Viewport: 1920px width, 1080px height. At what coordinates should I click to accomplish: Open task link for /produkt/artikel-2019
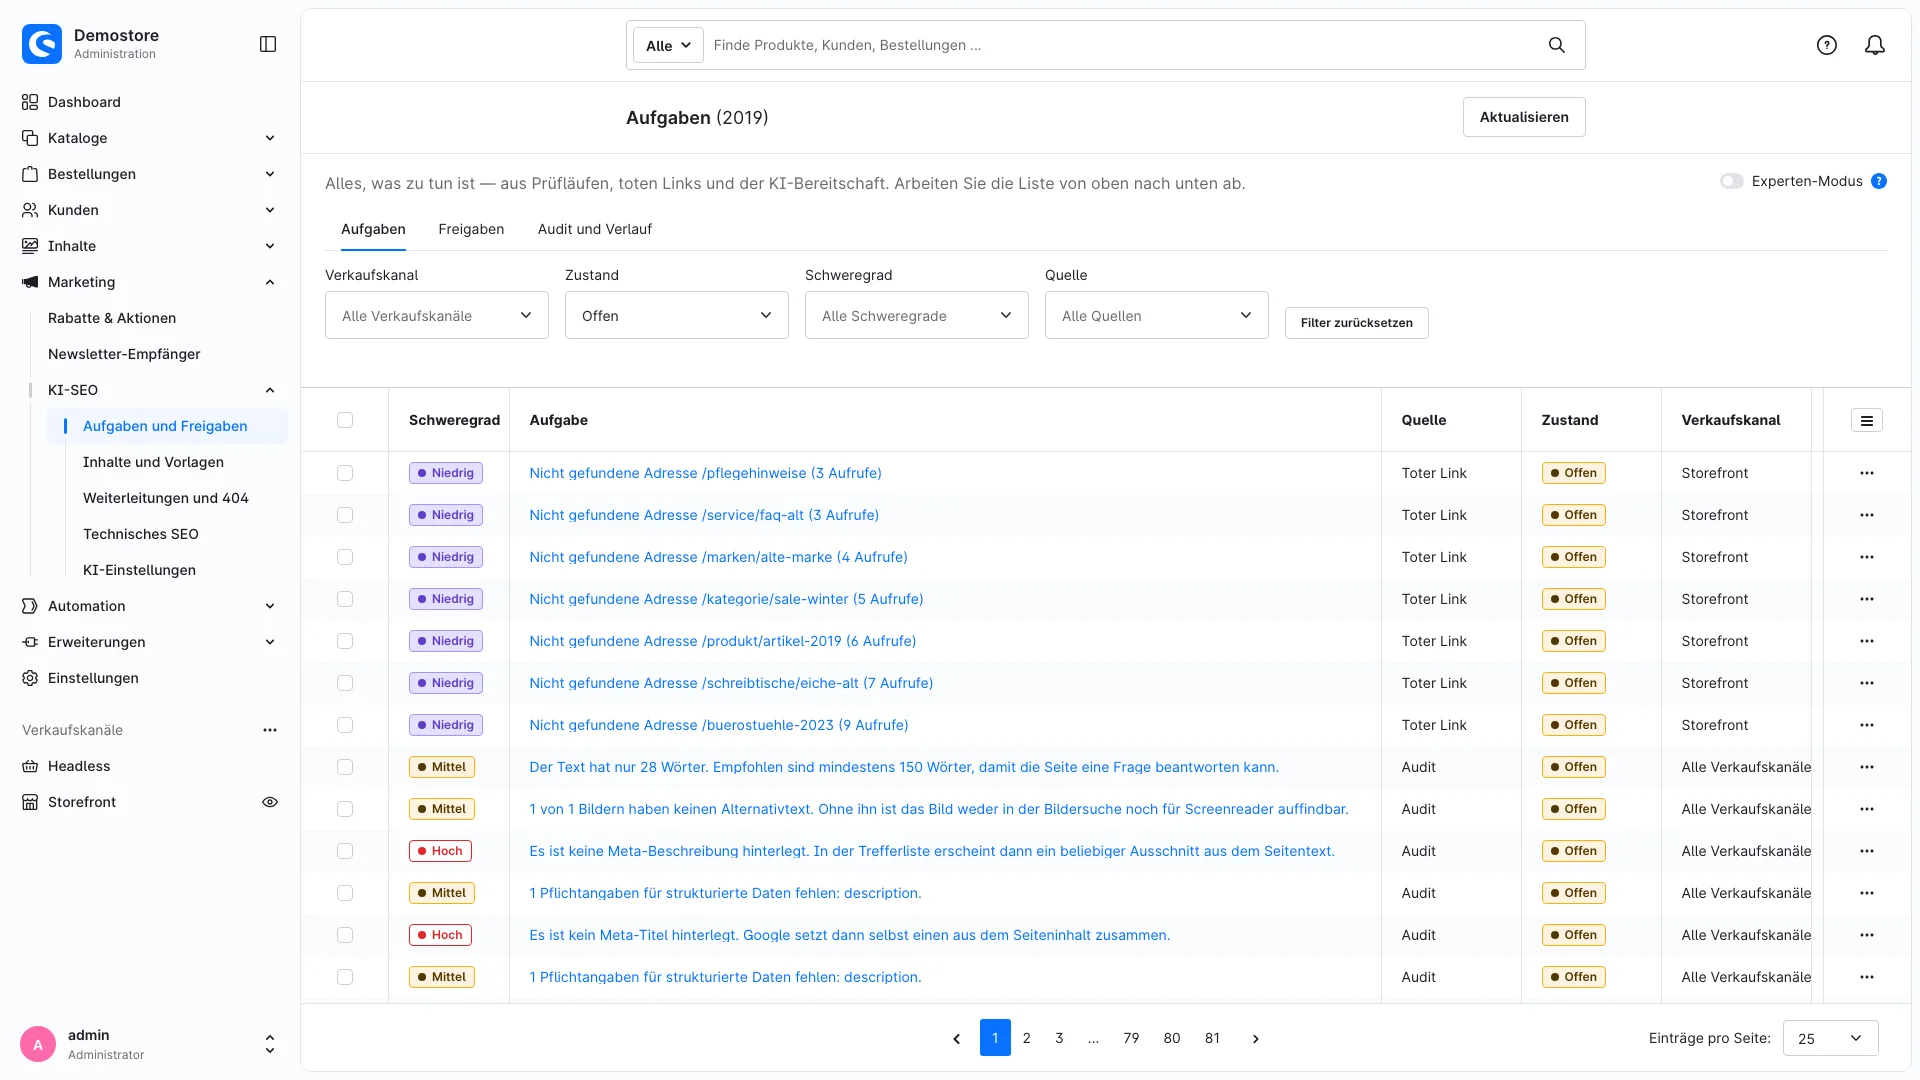pos(723,641)
